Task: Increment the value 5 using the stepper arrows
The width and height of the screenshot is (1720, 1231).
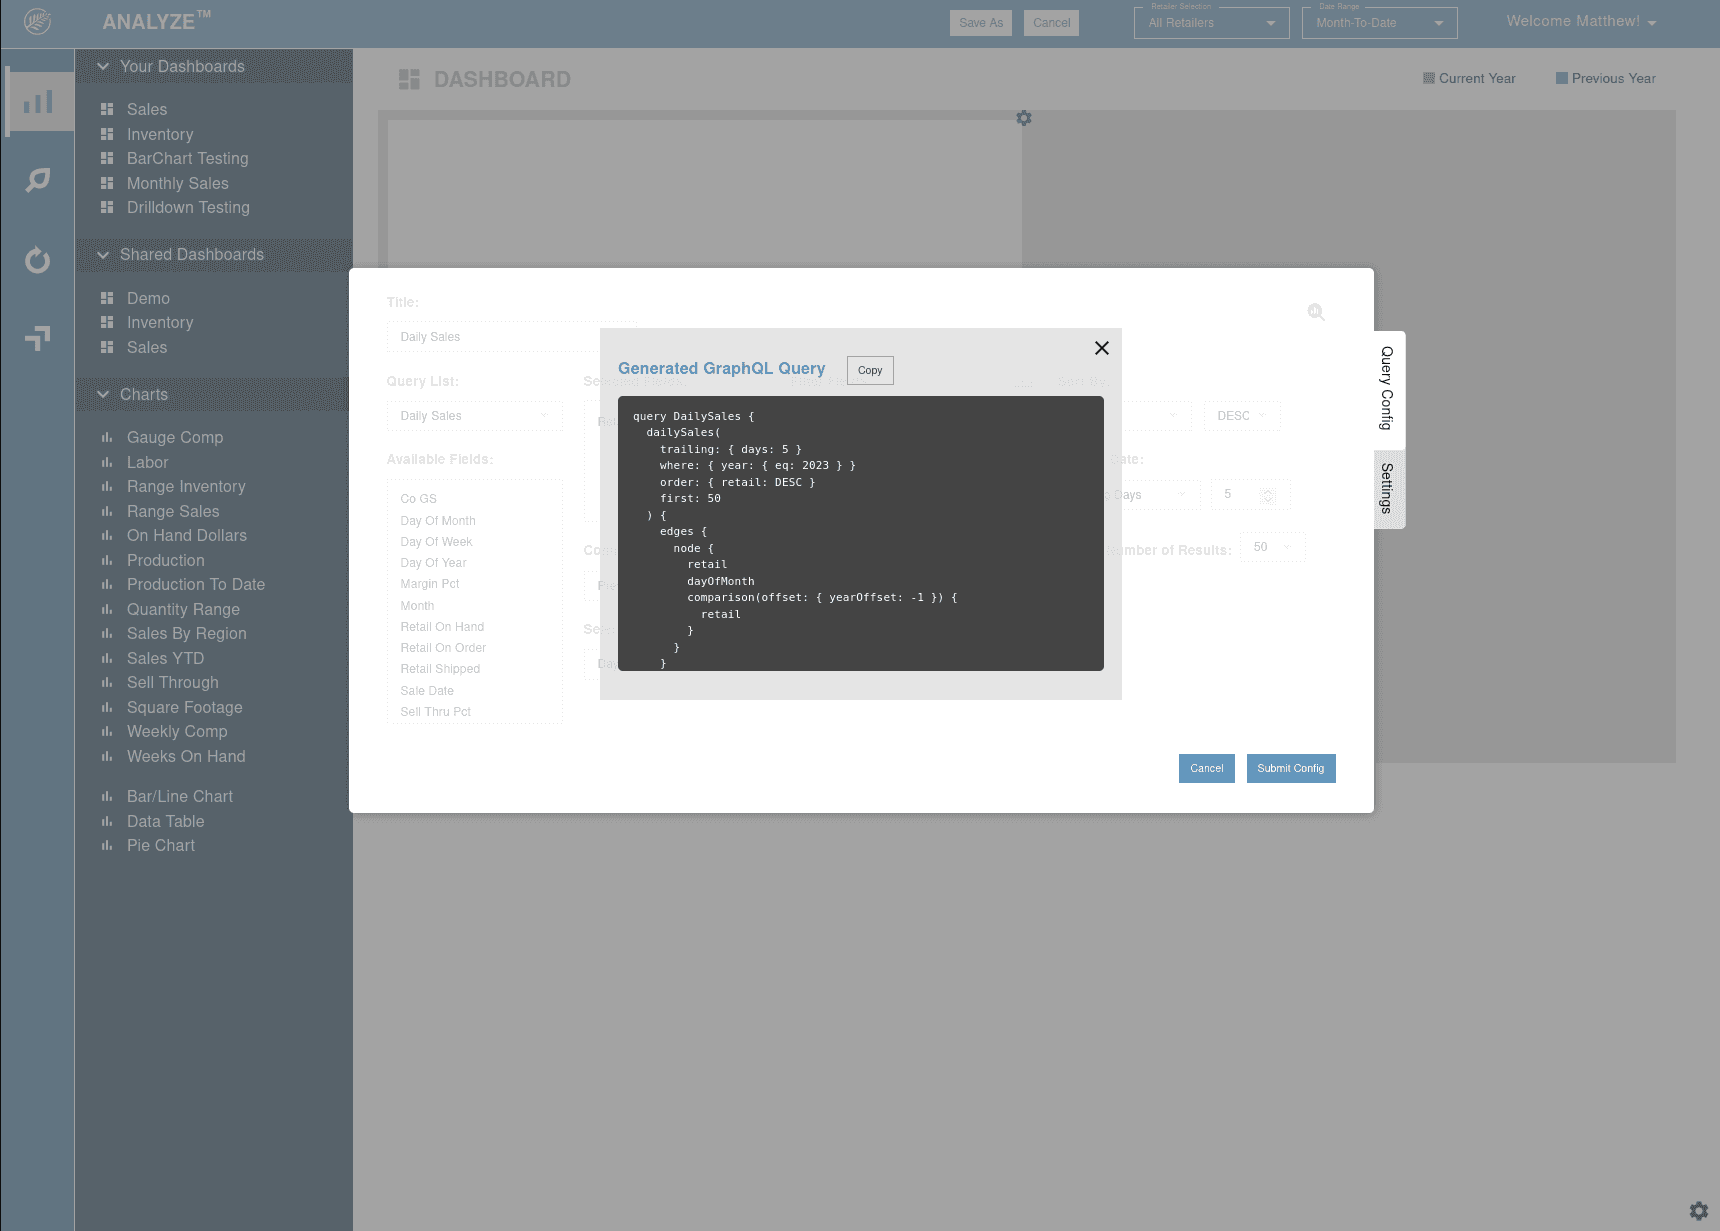Action: point(1267,490)
